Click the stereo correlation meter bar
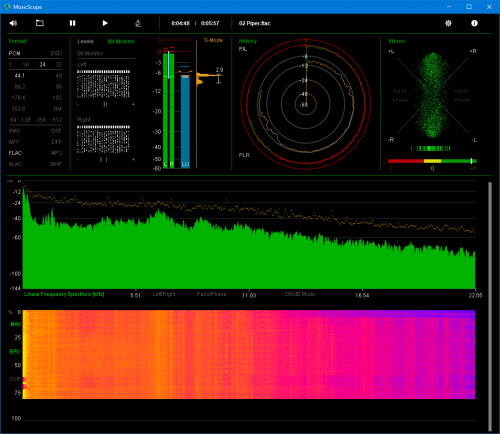The image size is (500, 434). [x=432, y=161]
